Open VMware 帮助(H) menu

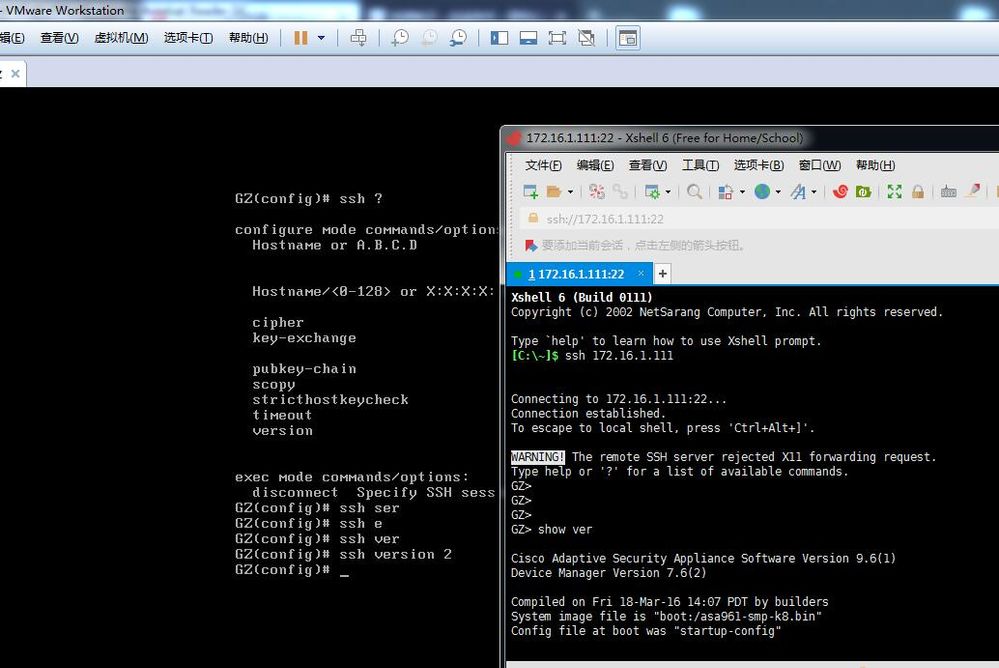pyautogui.click(x=248, y=38)
